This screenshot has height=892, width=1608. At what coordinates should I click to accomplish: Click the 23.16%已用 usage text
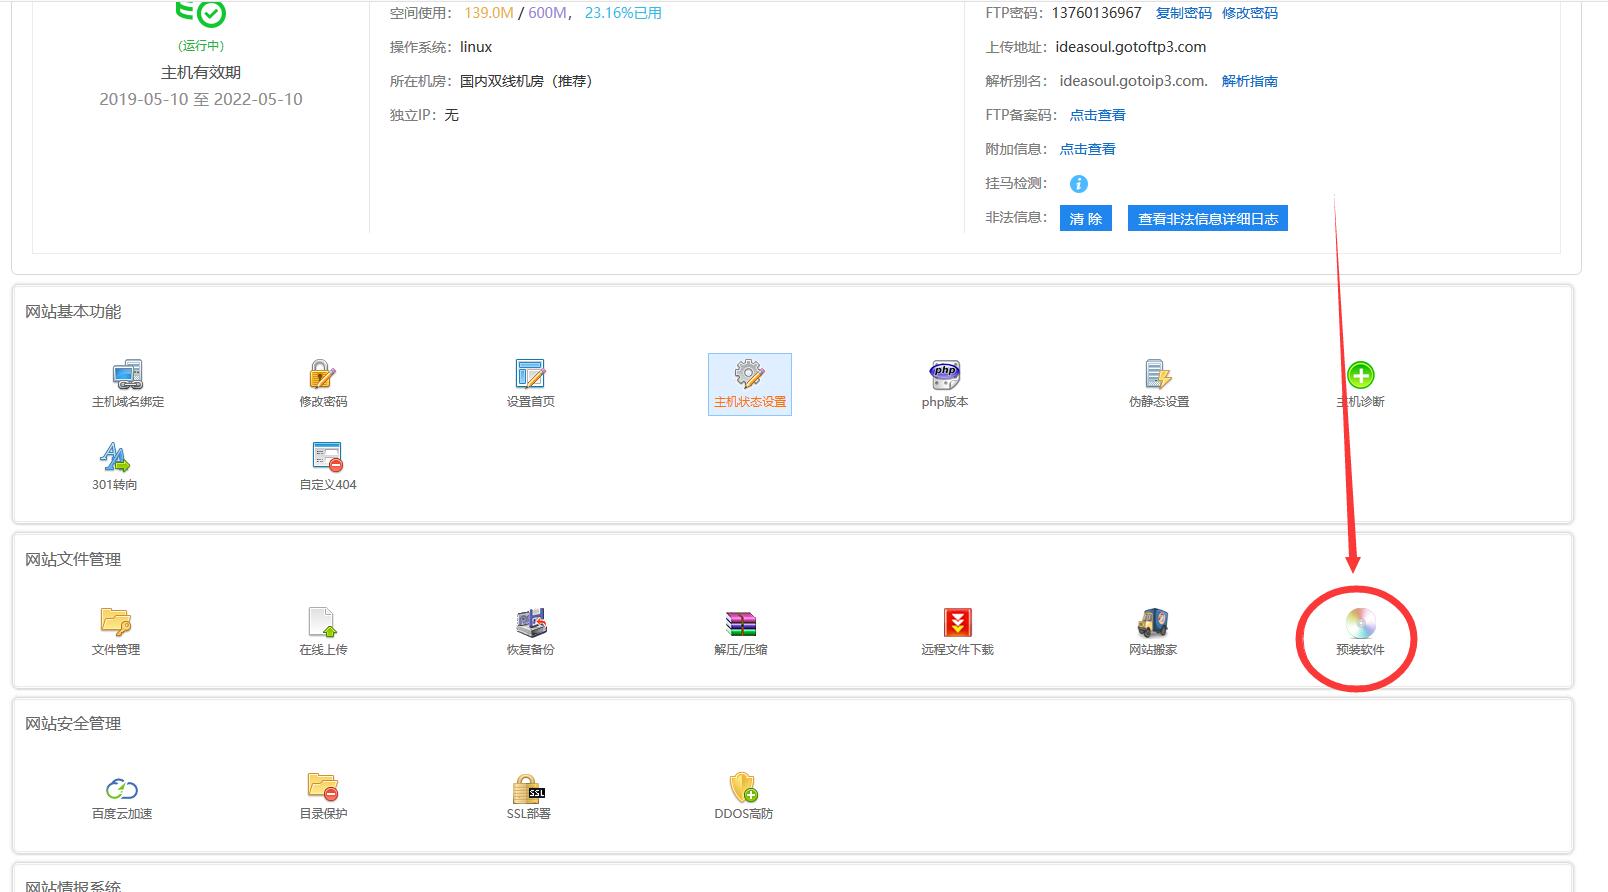click(623, 13)
